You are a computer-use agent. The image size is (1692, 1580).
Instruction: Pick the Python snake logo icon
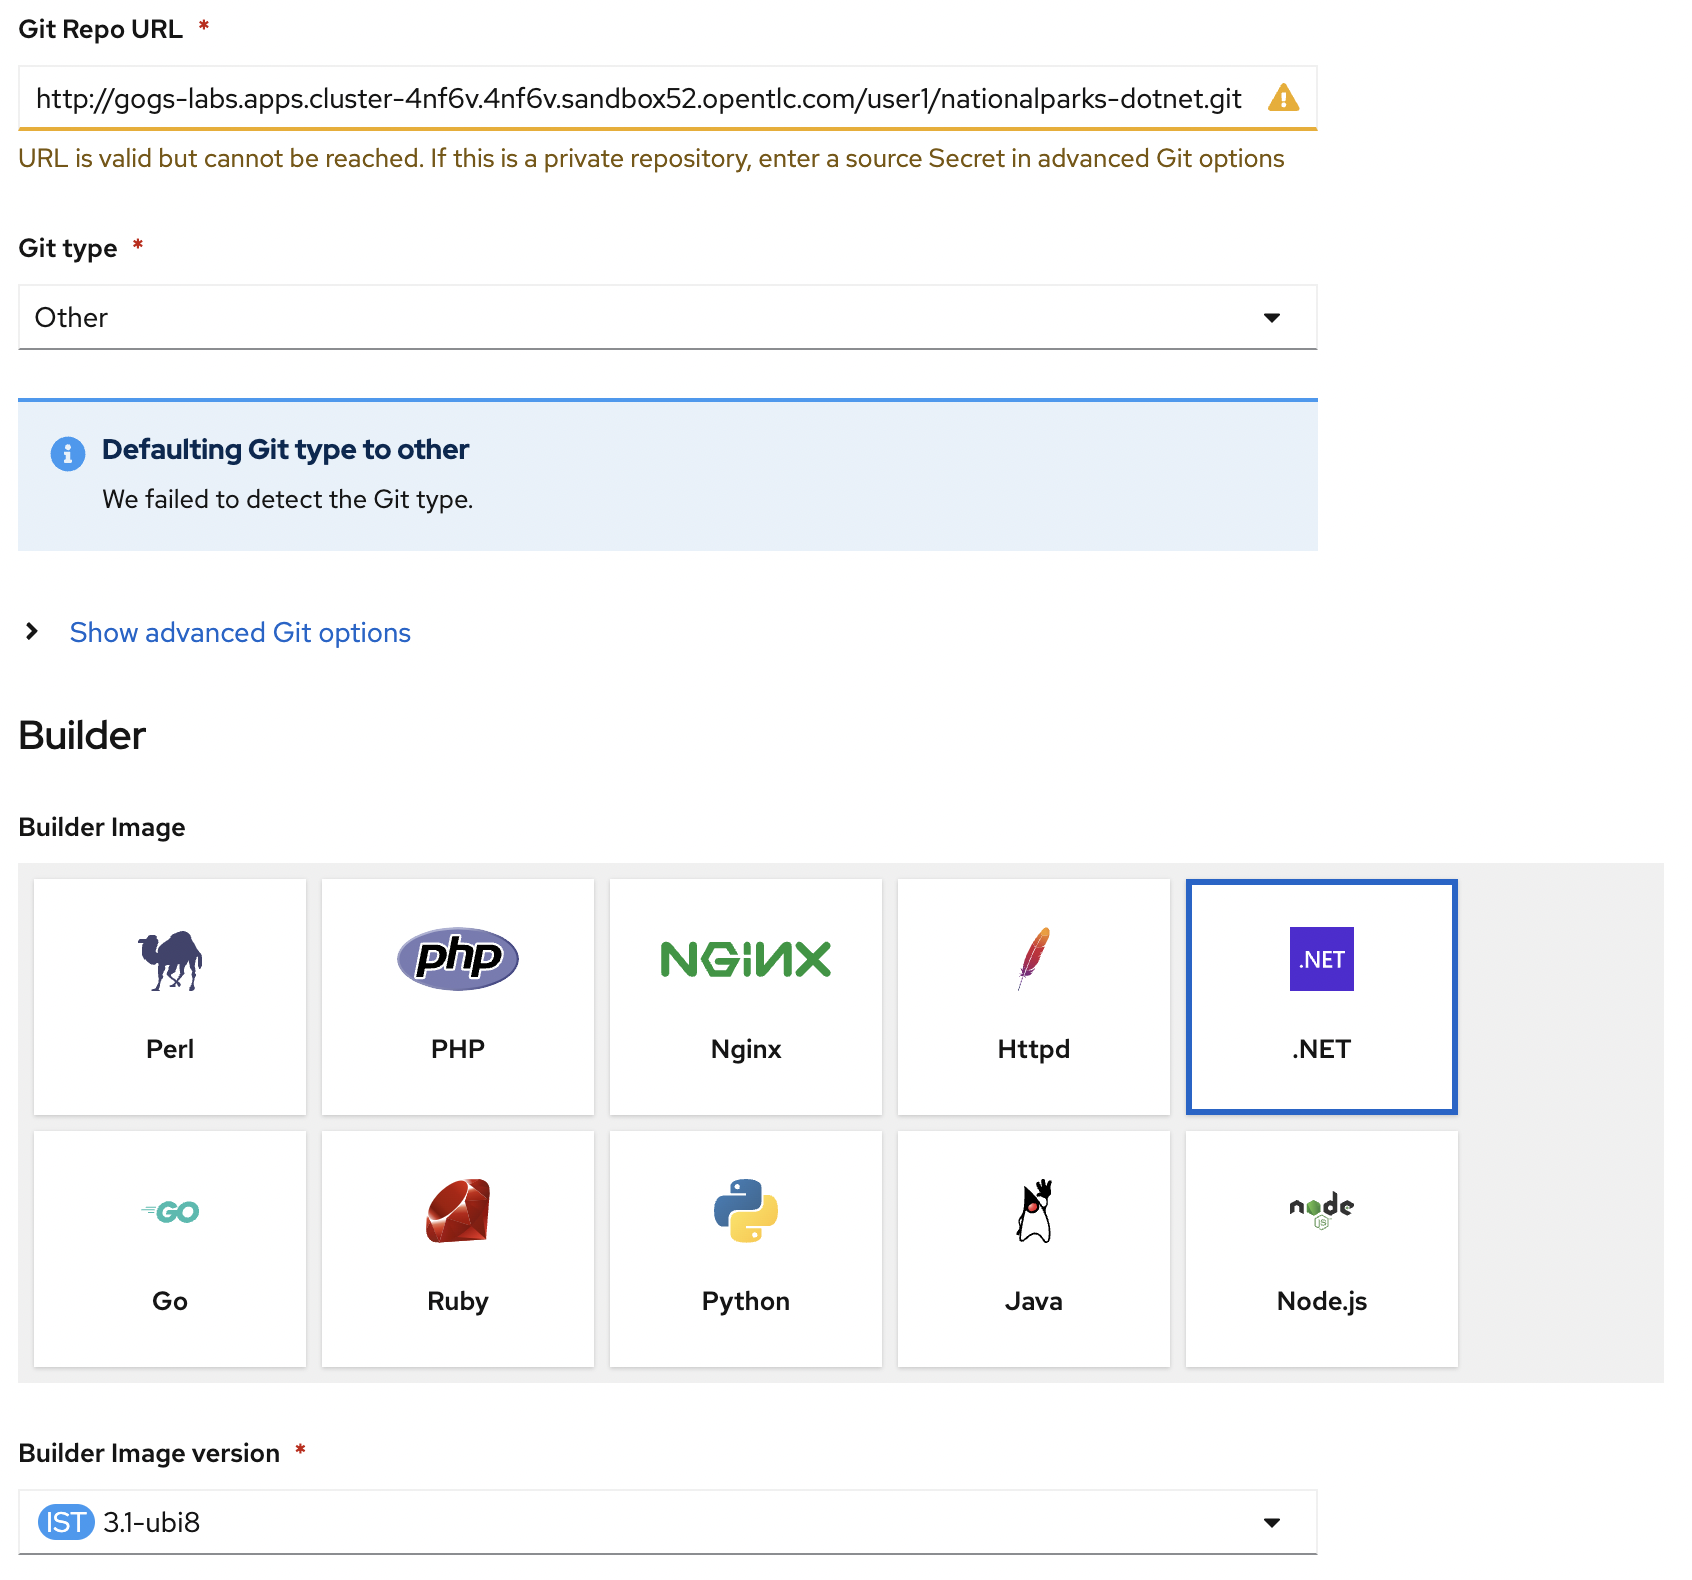point(746,1211)
